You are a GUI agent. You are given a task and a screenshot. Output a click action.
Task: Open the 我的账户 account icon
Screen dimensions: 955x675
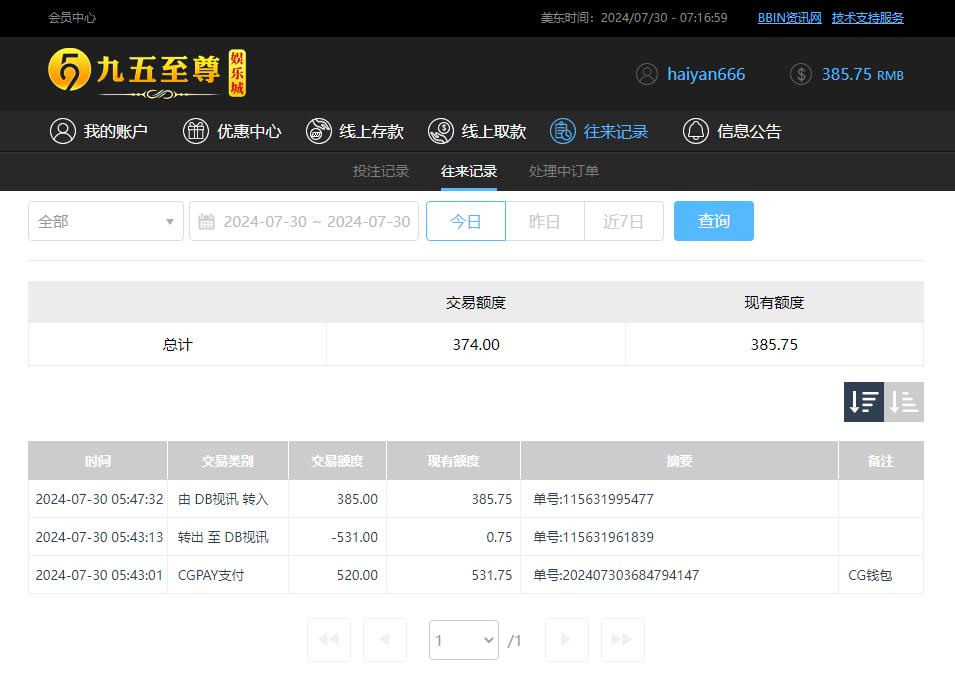63,131
